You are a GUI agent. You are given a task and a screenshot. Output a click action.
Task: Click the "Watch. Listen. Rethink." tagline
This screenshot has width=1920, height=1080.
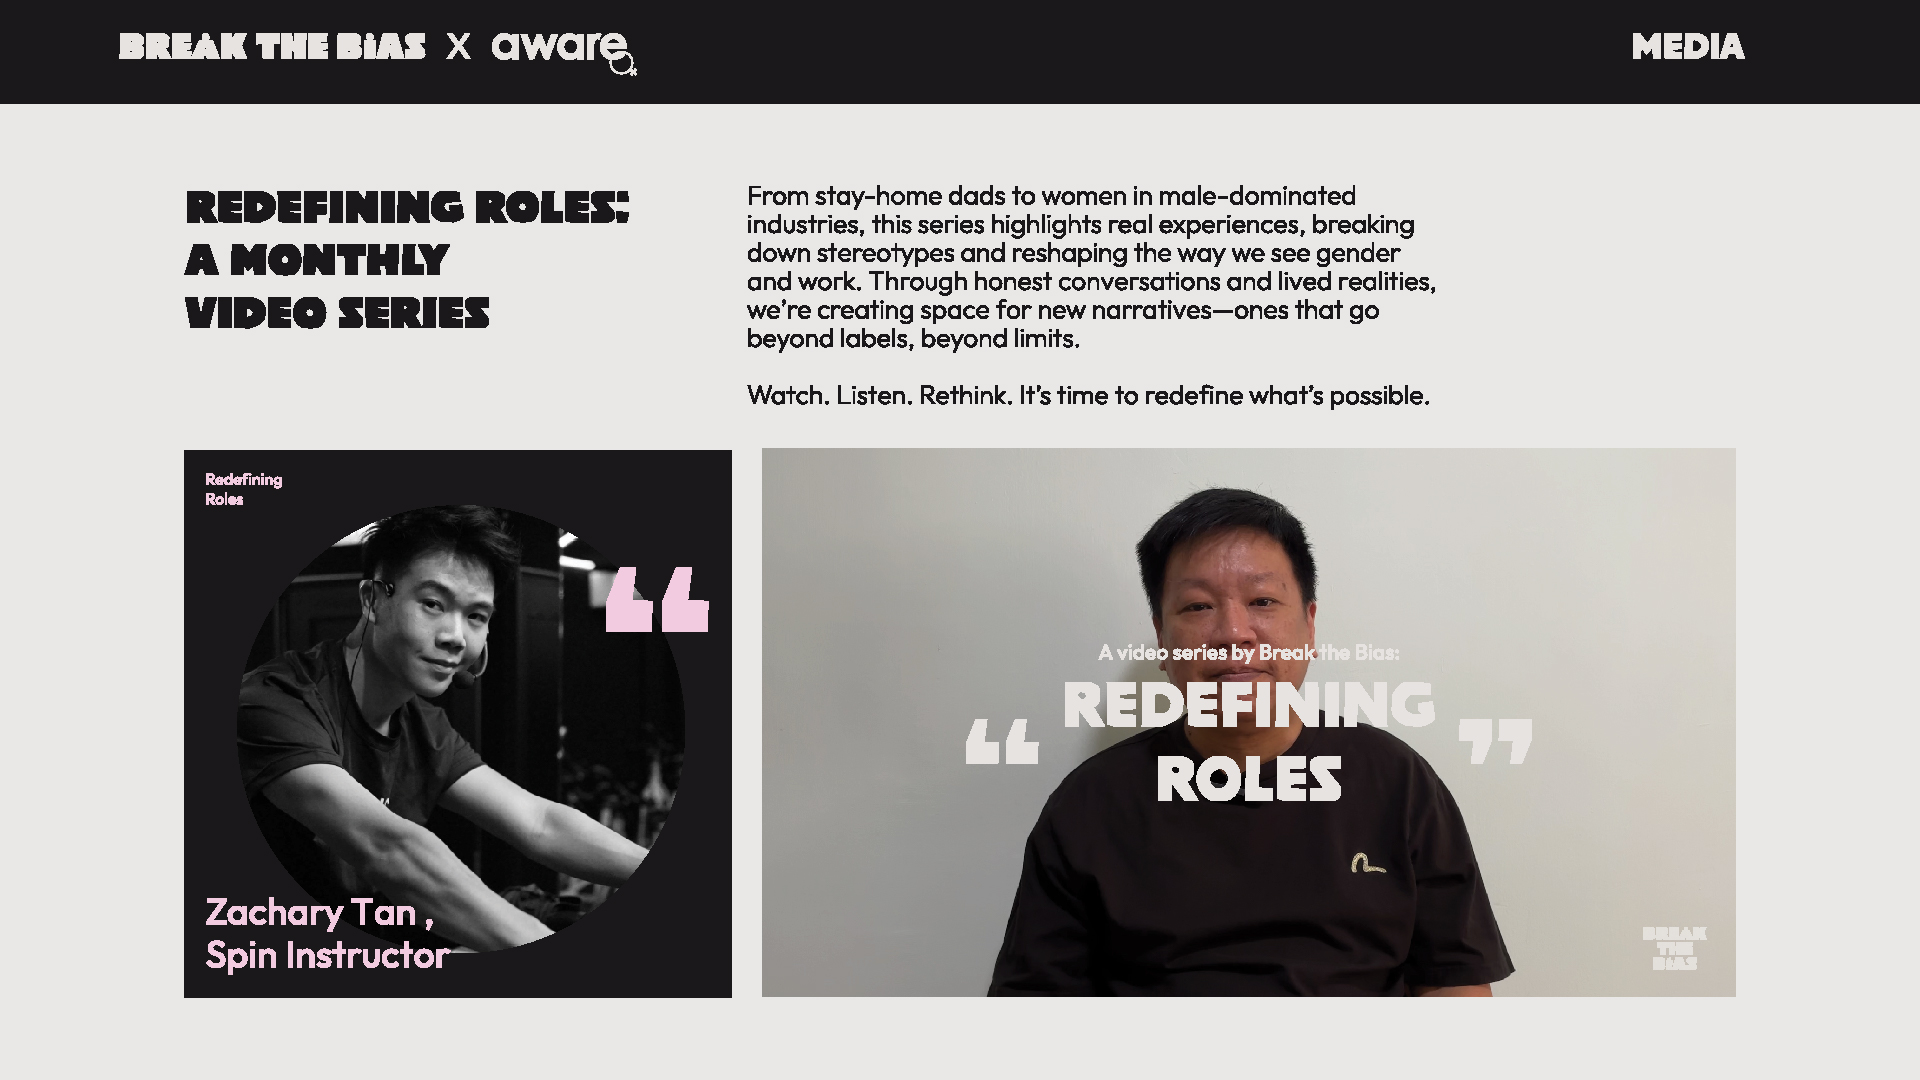pos(1088,396)
